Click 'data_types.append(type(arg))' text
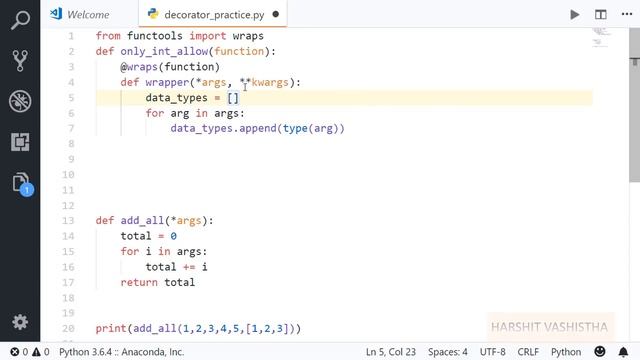Image resolution: width=640 pixels, height=360 pixels. 258,129
